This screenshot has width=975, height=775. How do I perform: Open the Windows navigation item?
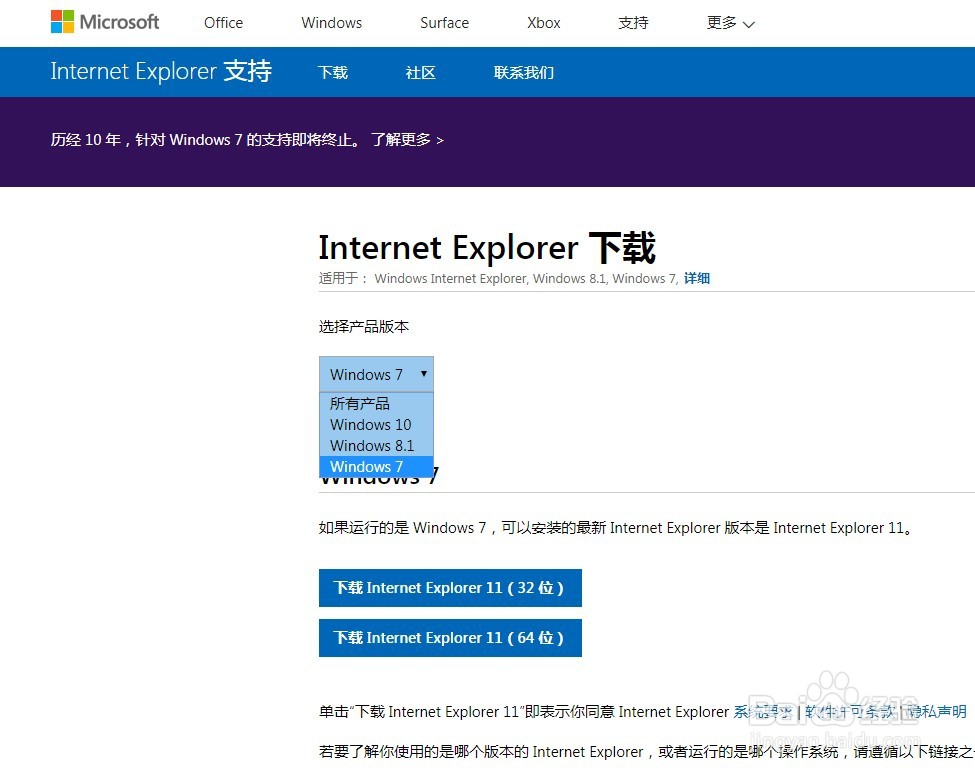pos(331,23)
